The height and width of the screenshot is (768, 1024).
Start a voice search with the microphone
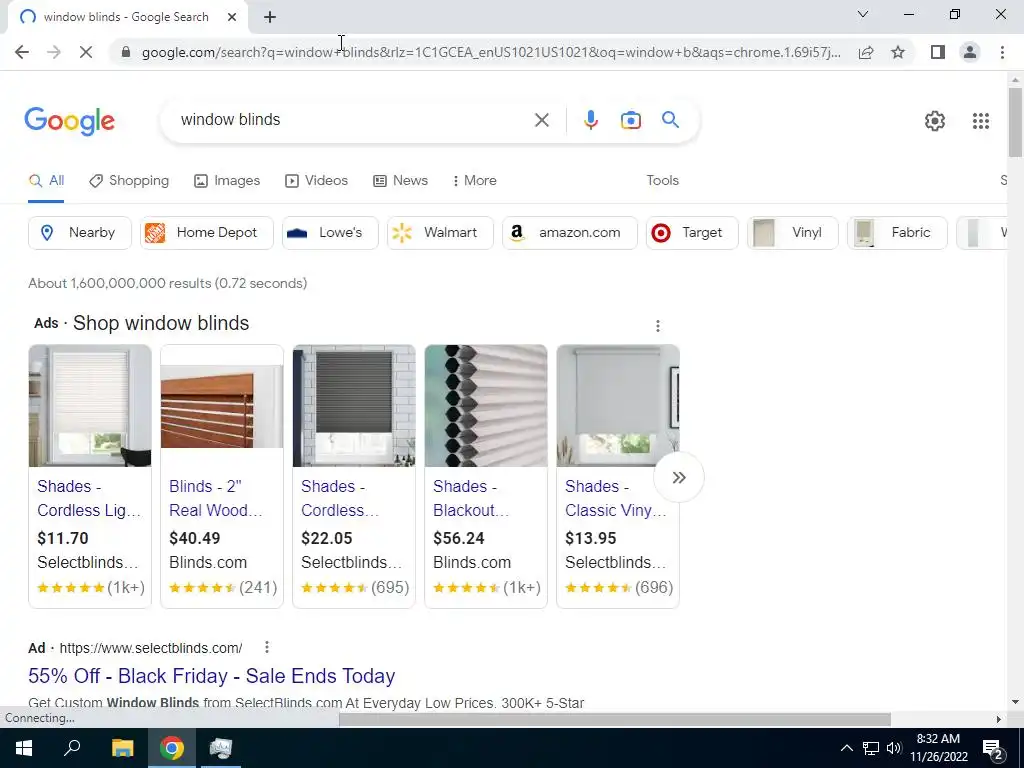(590, 120)
